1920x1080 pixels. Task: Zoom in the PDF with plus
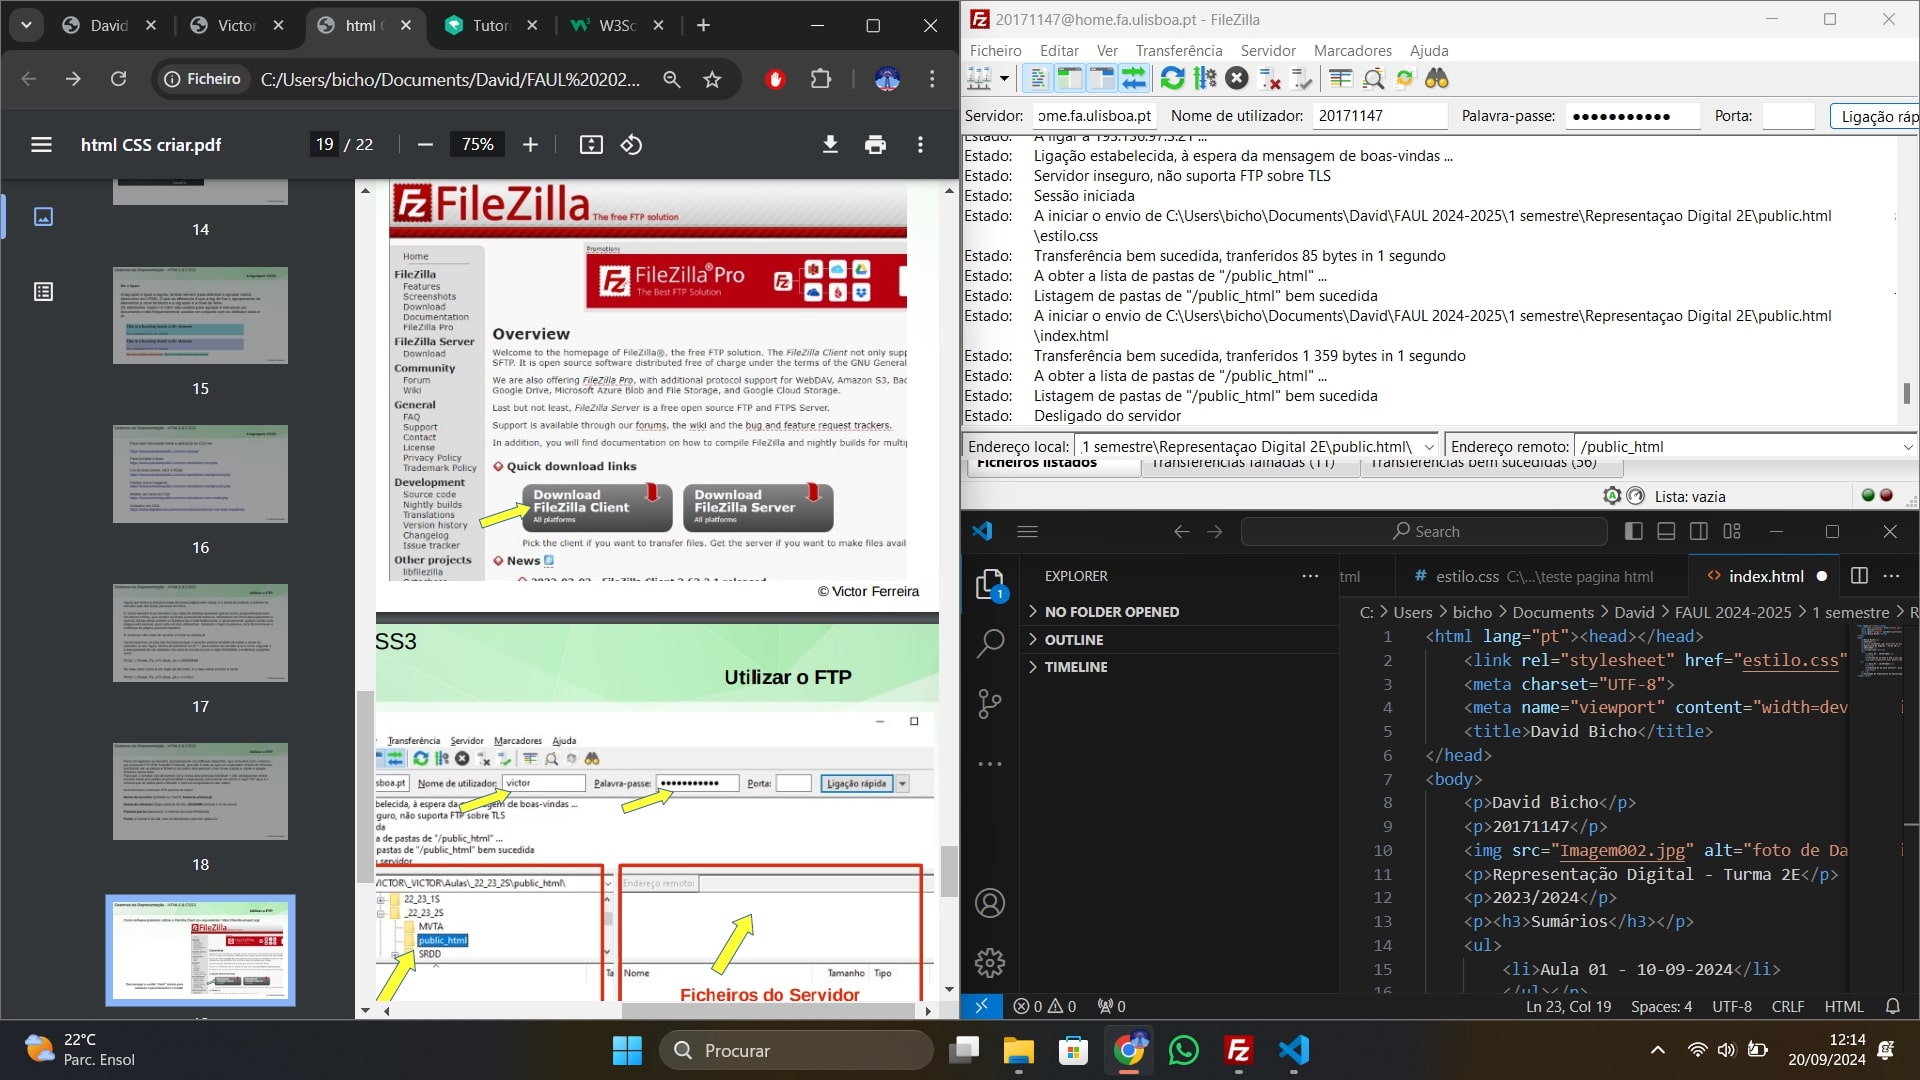tap(530, 145)
